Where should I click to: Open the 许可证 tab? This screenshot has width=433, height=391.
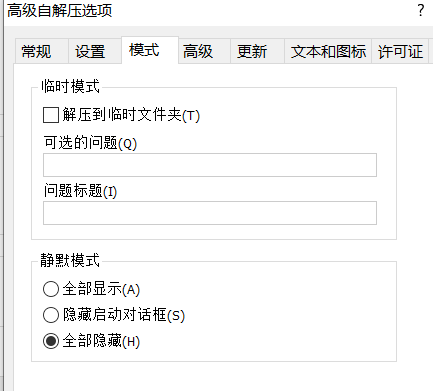coord(400,51)
